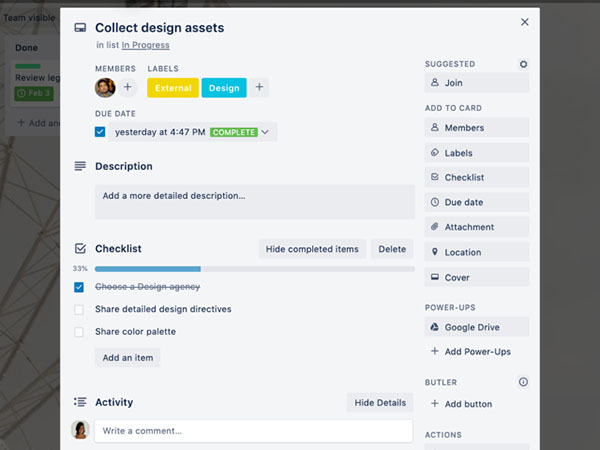
Task: Click 'Hide completed items' button
Action: pyautogui.click(x=312, y=249)
